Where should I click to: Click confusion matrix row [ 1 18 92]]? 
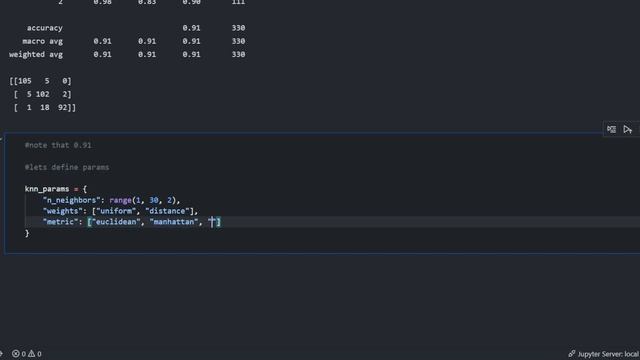pos(45,107)
